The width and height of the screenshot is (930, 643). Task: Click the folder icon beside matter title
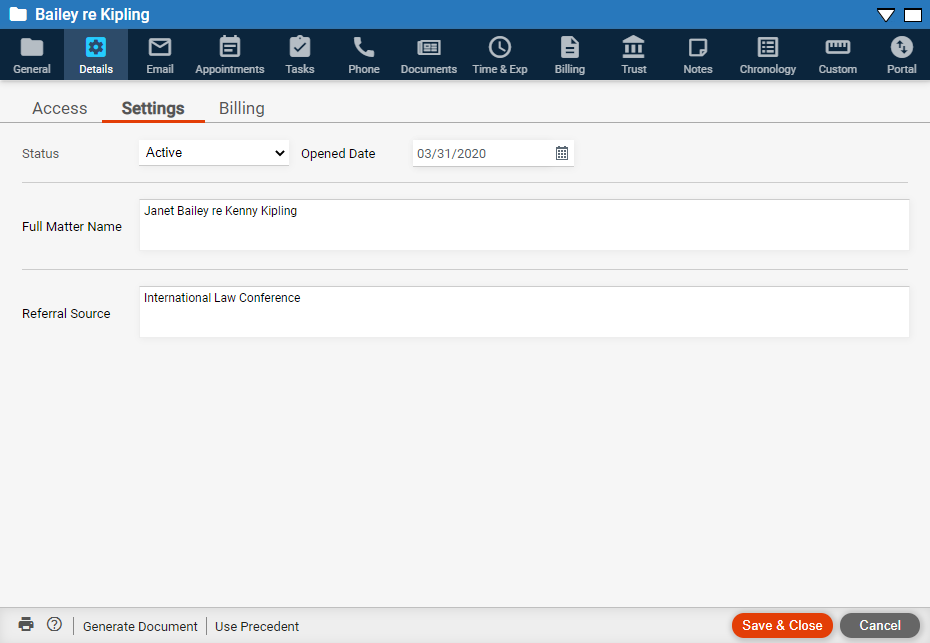[18, 14]
